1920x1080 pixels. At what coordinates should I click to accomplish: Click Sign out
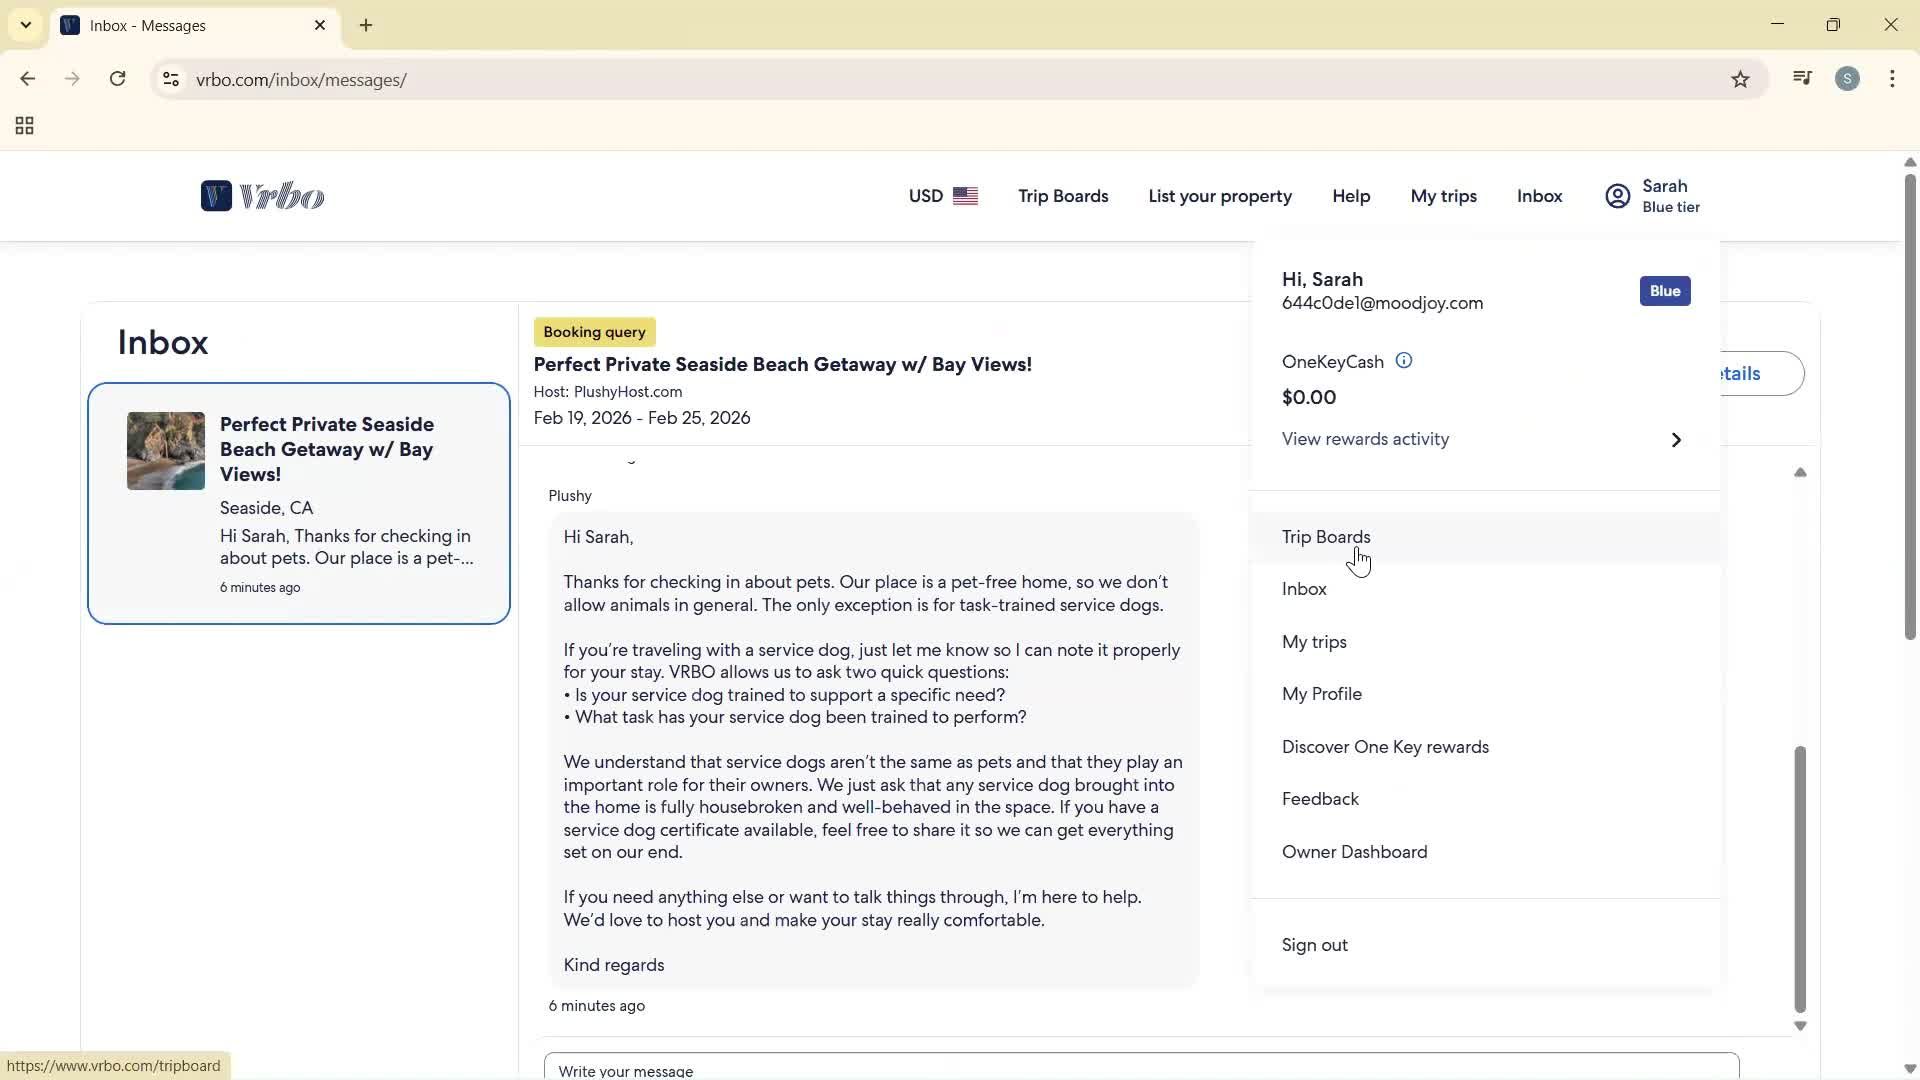(x=1314, y=944)
